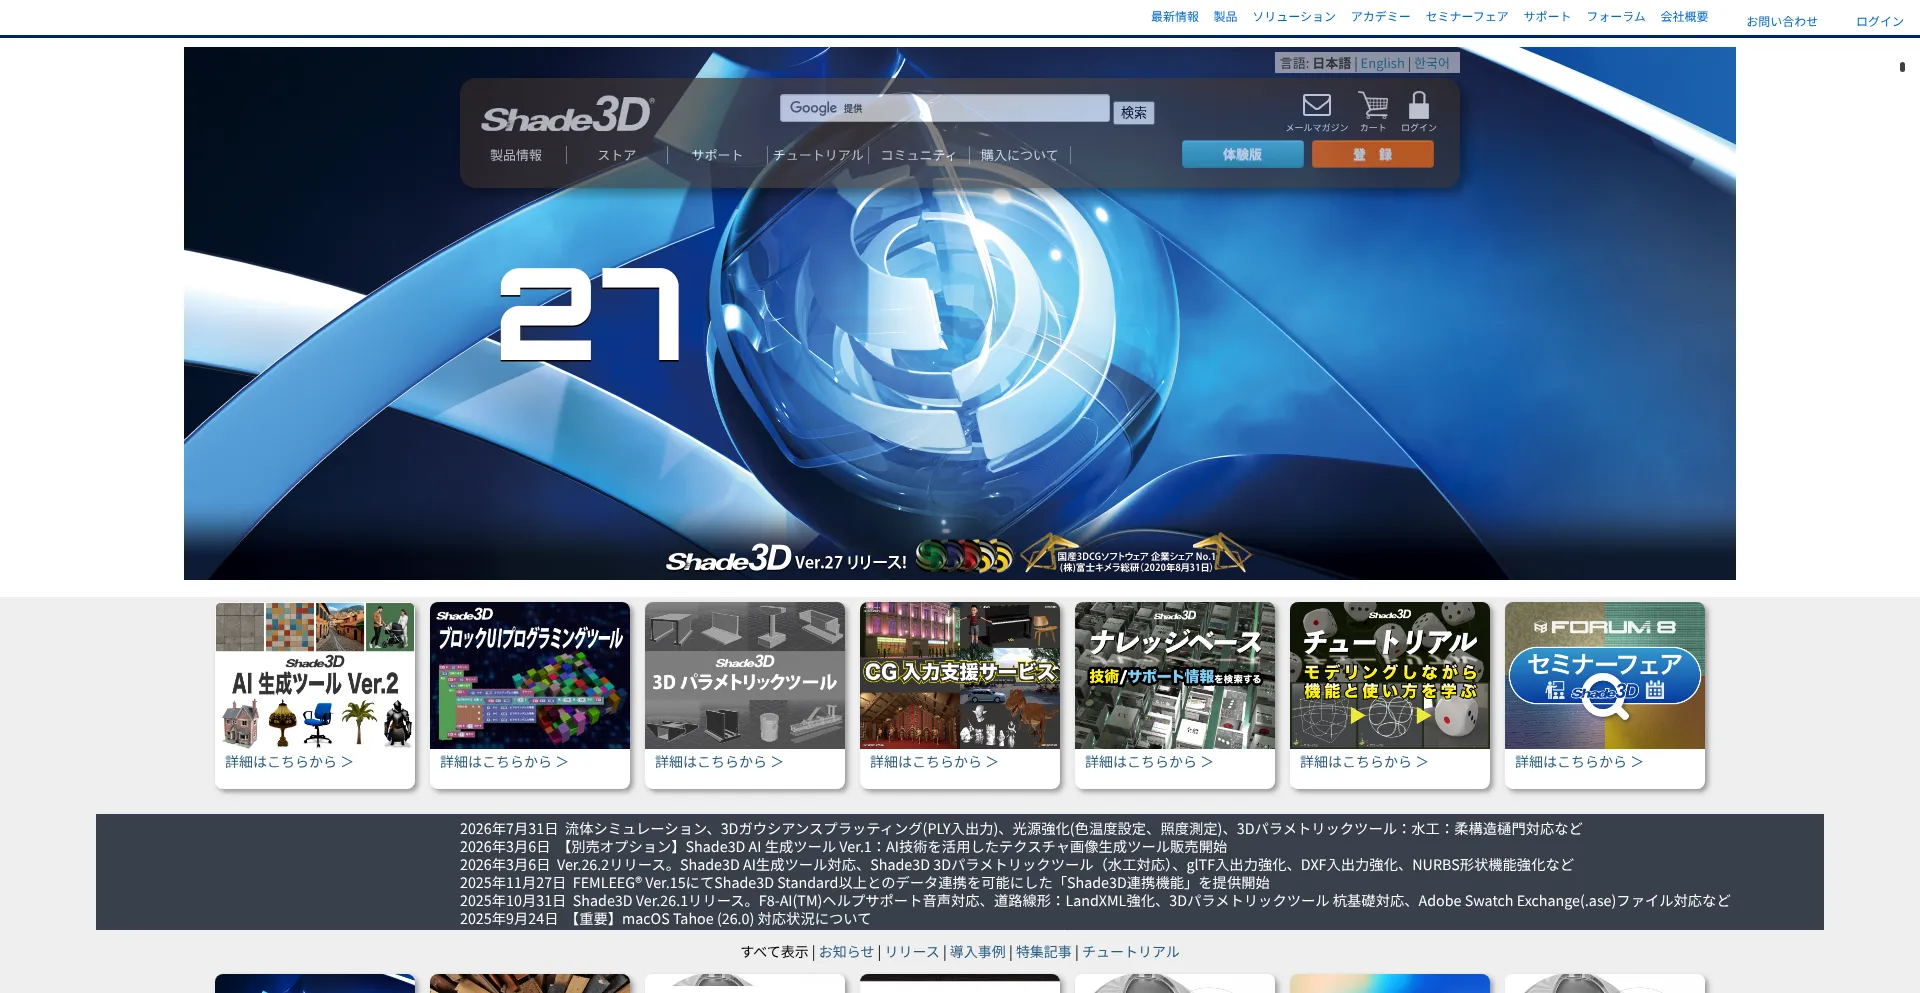Viewport: 1920px width, 993px height.
Task: Click the padlock login icon
Action: click(x=1419, y=105)
